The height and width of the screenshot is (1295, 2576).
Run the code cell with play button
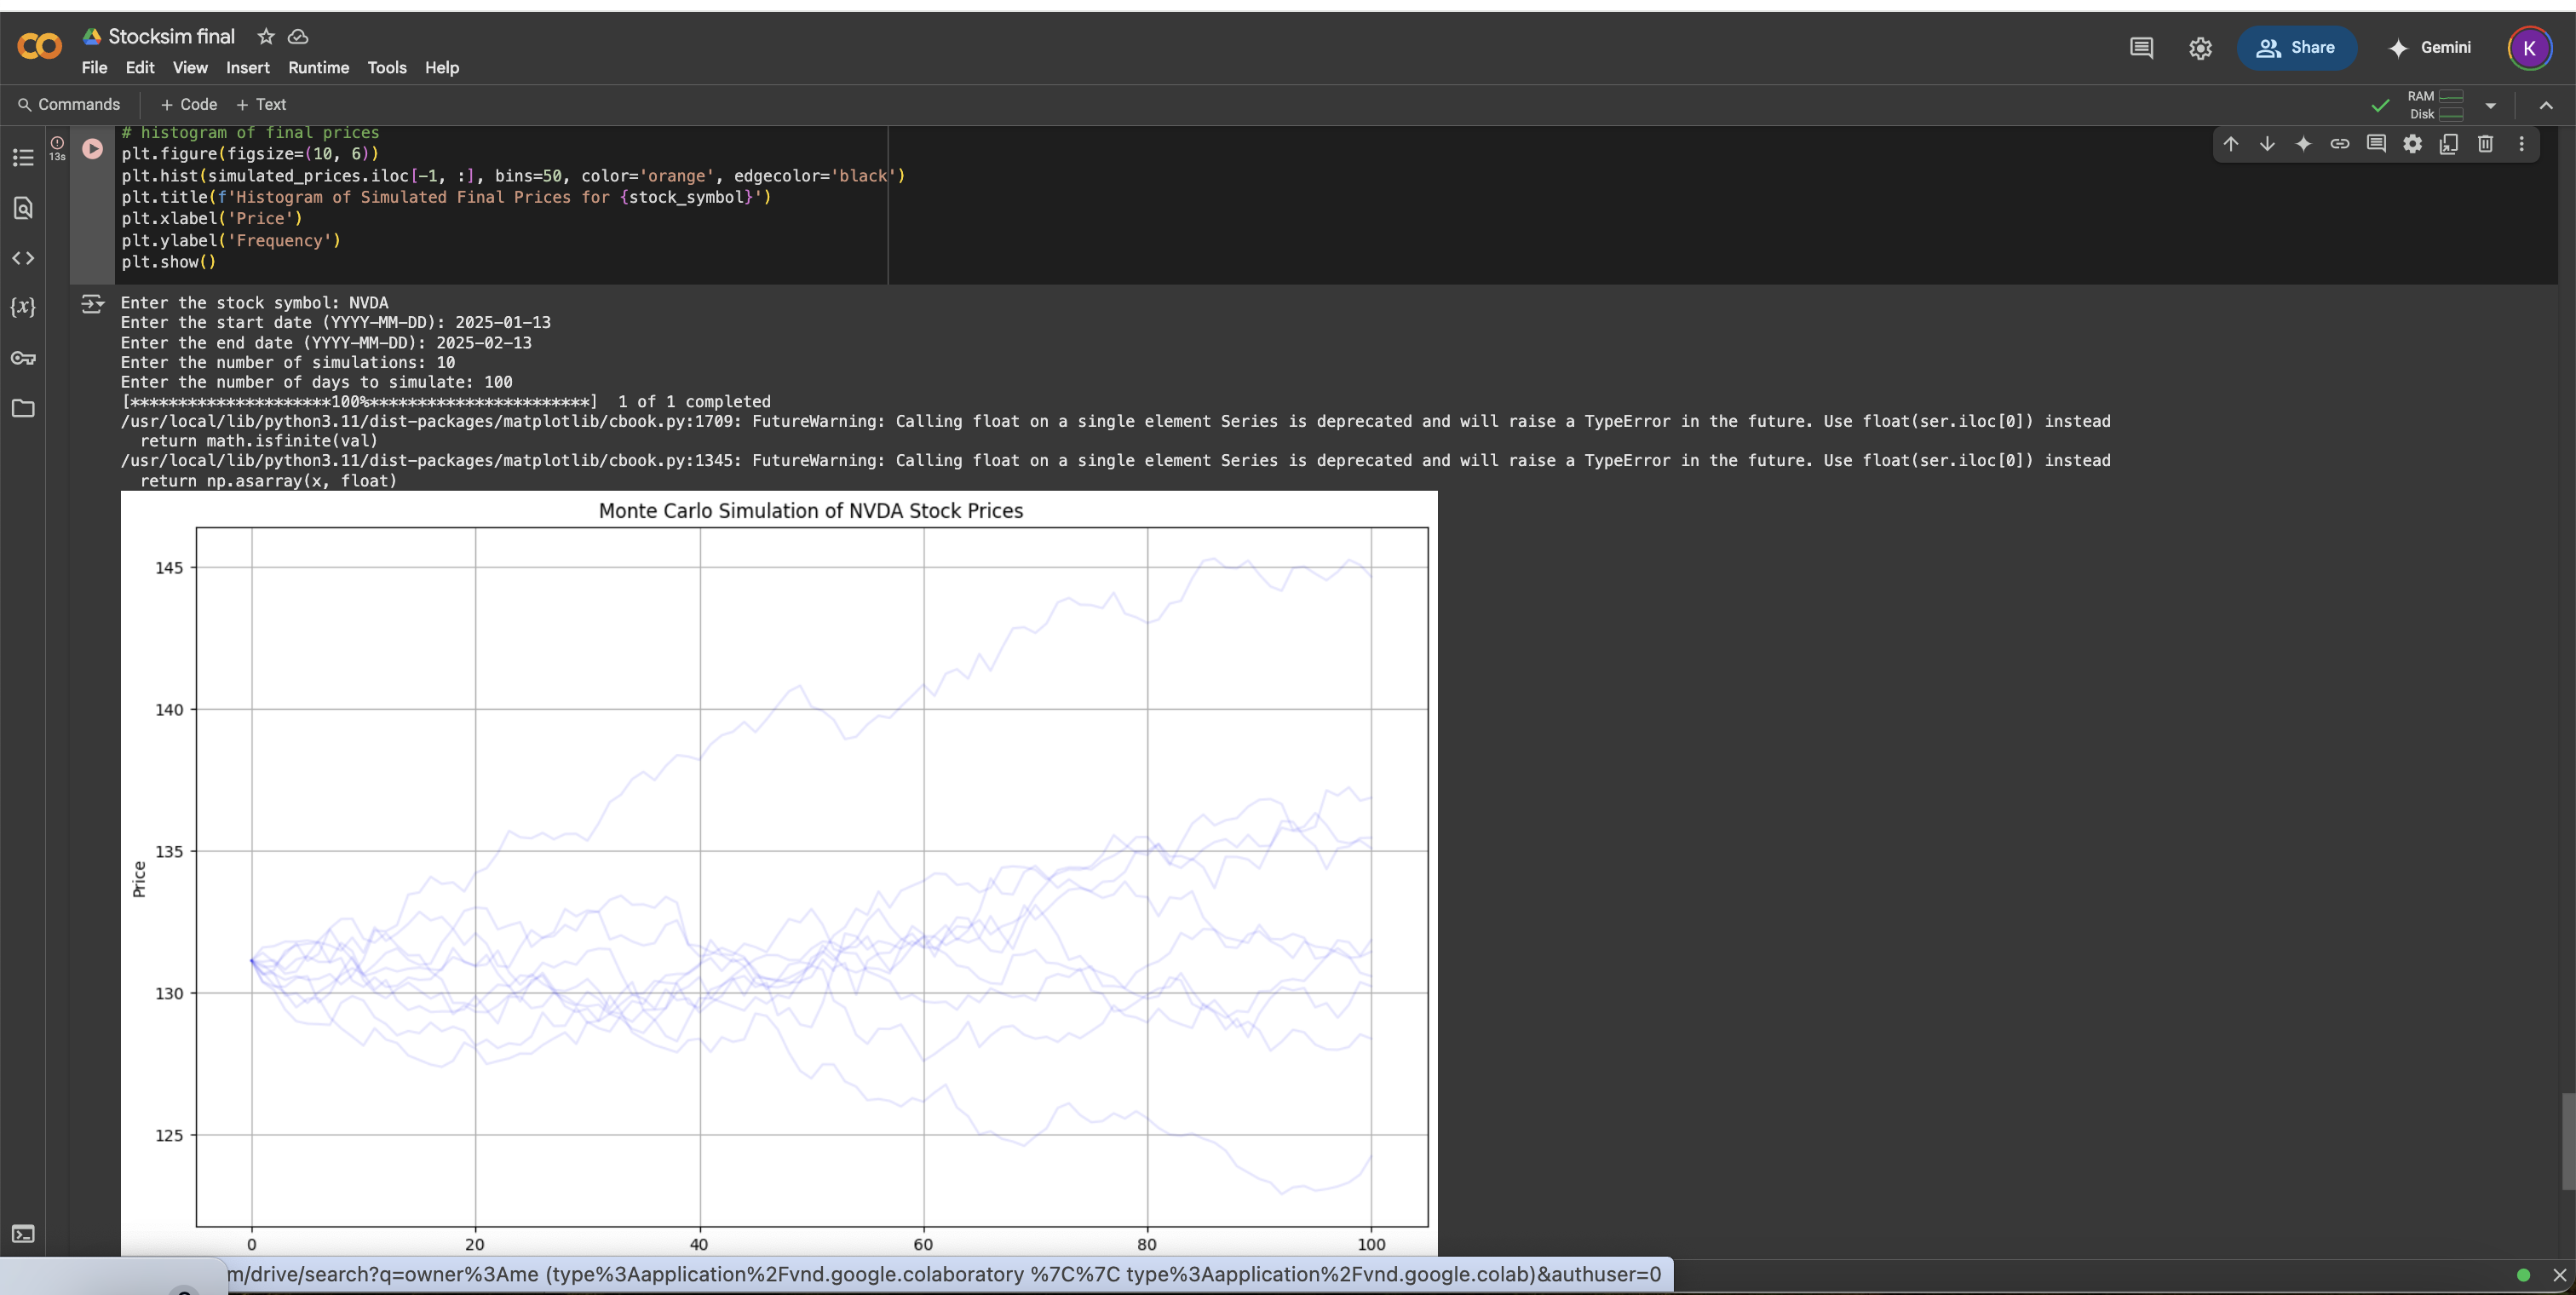92,149
